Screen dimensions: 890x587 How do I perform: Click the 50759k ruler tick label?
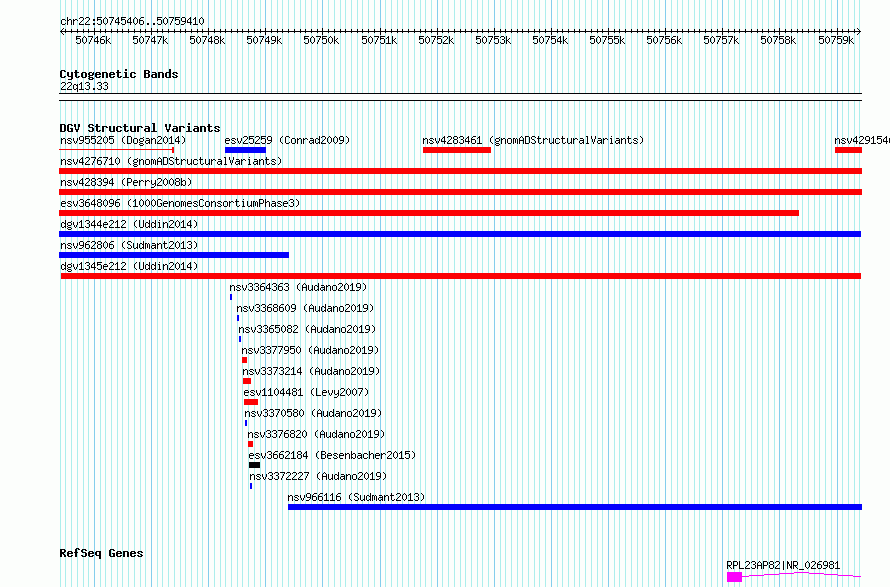pyautogui.click(x=836, y=40)
